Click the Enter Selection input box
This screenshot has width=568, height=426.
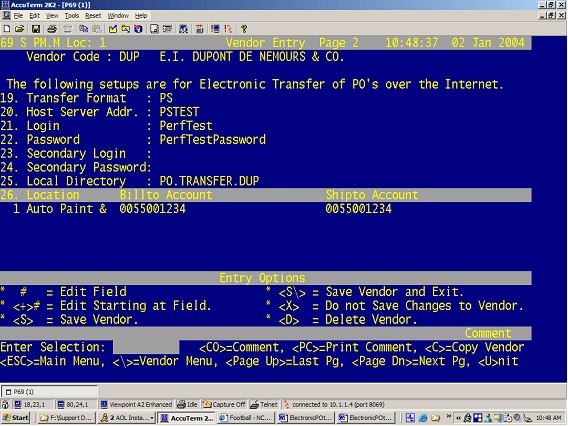point(146,347)
